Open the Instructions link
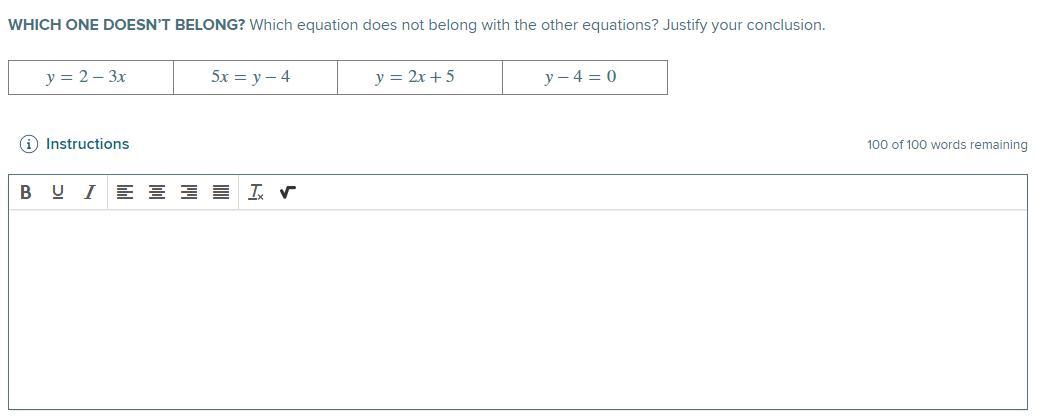The height and width of the screenshot is (419, 1037). tap(87, 144)
